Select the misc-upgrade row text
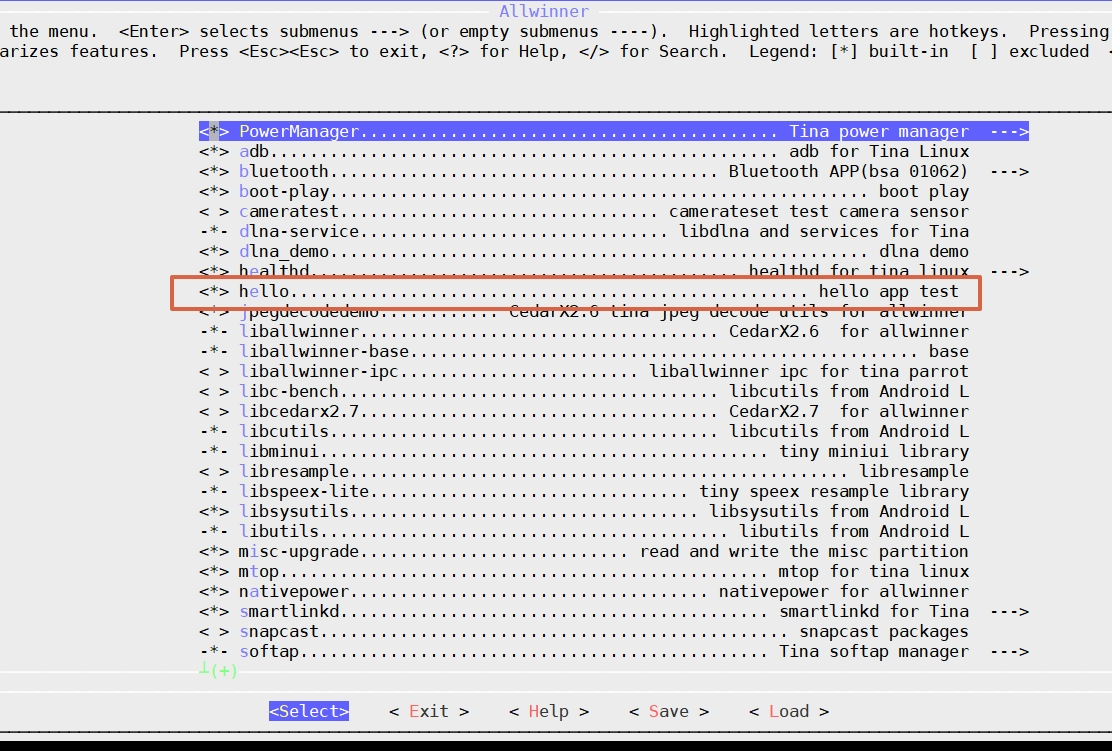This screenshot has width=1112, height=751. pos(604,552)
